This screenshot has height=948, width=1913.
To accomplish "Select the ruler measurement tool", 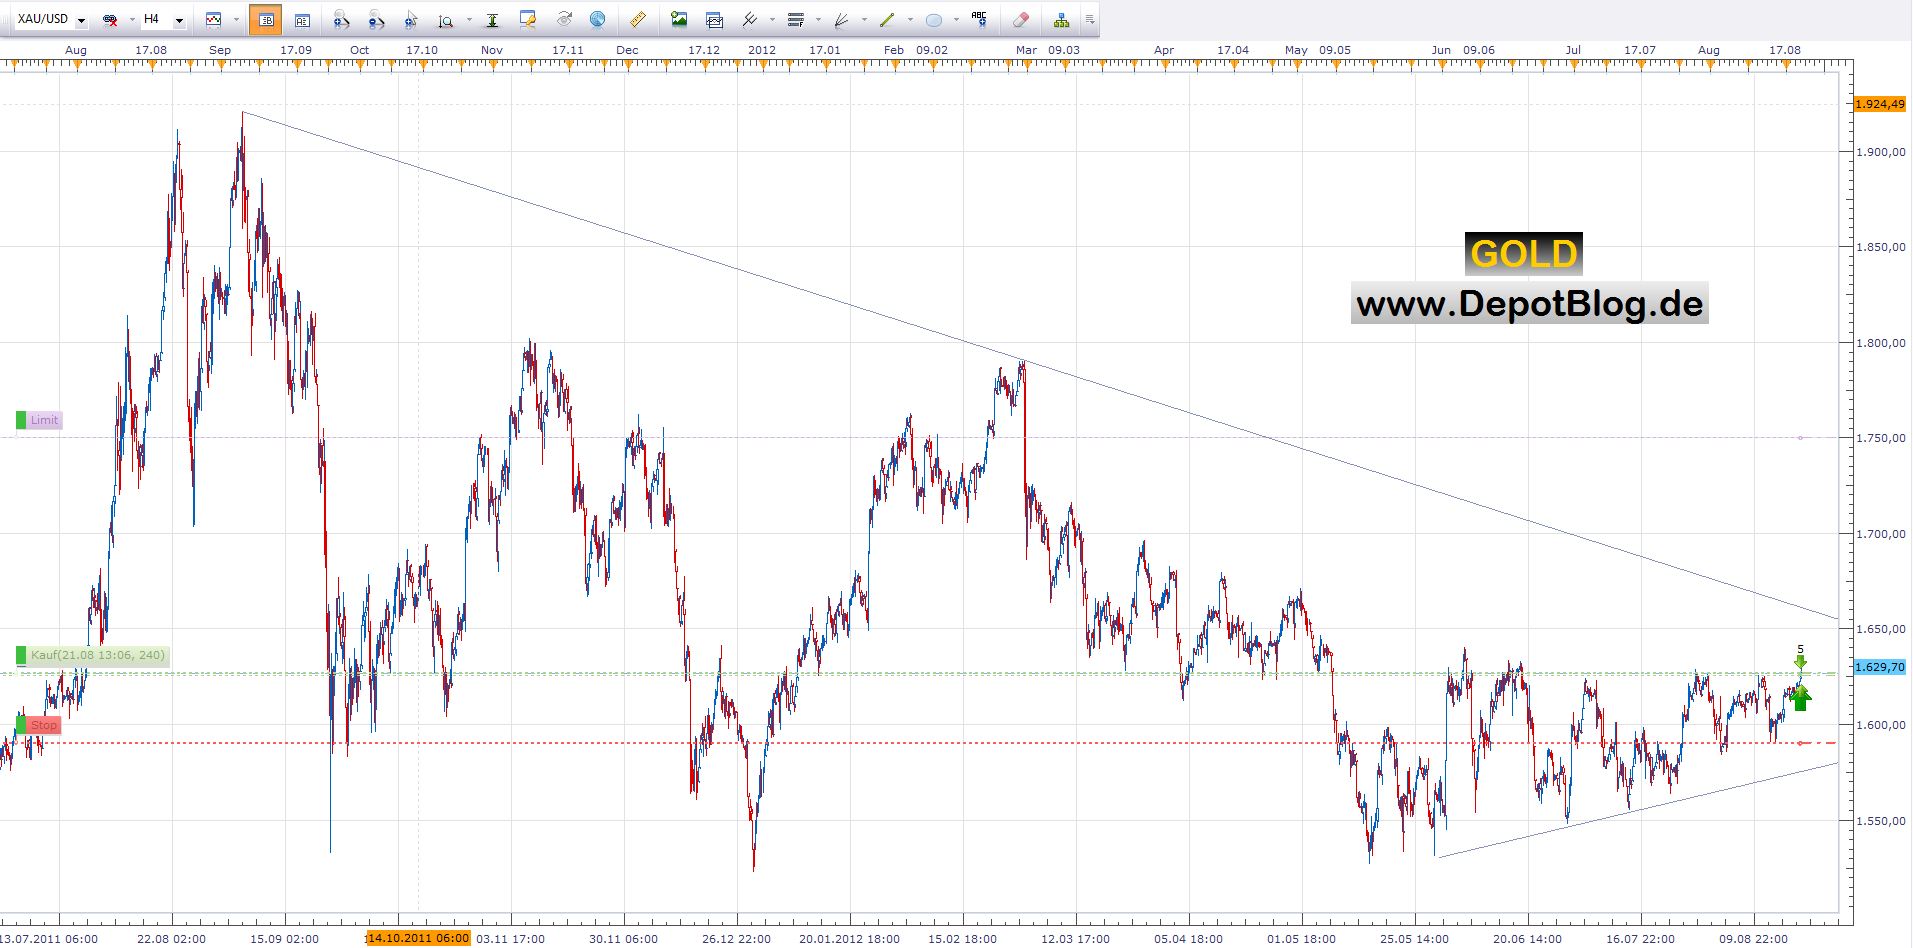I will pos(637,19).
